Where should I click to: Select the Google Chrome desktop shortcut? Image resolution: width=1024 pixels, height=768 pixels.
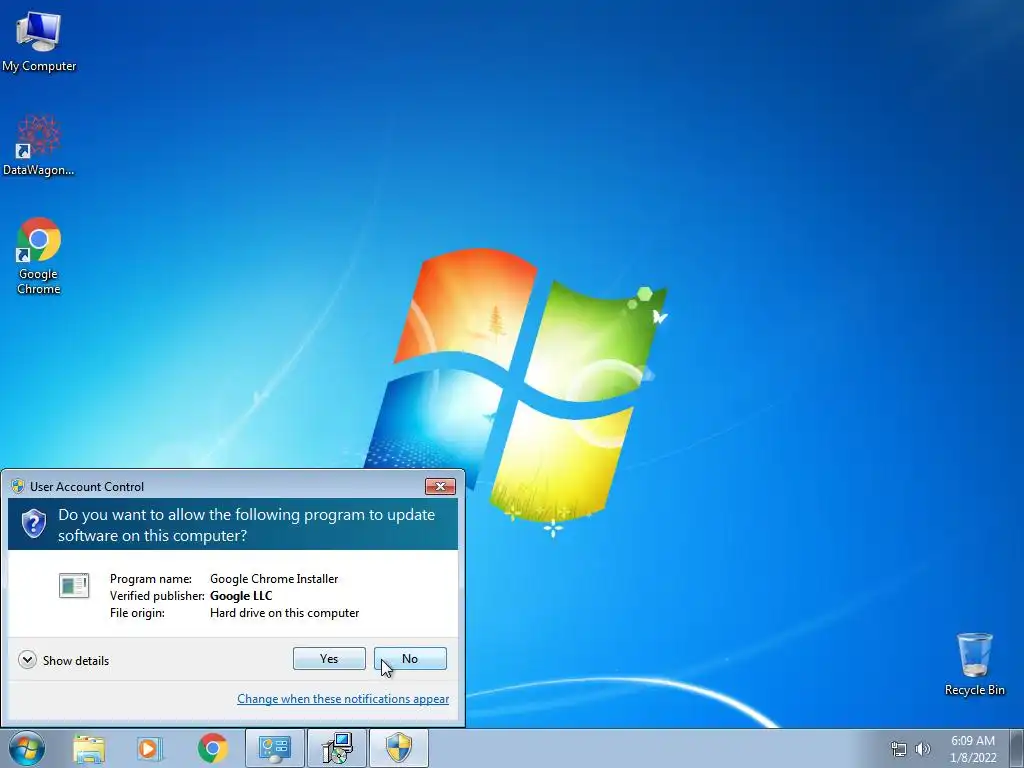point(39,255)
